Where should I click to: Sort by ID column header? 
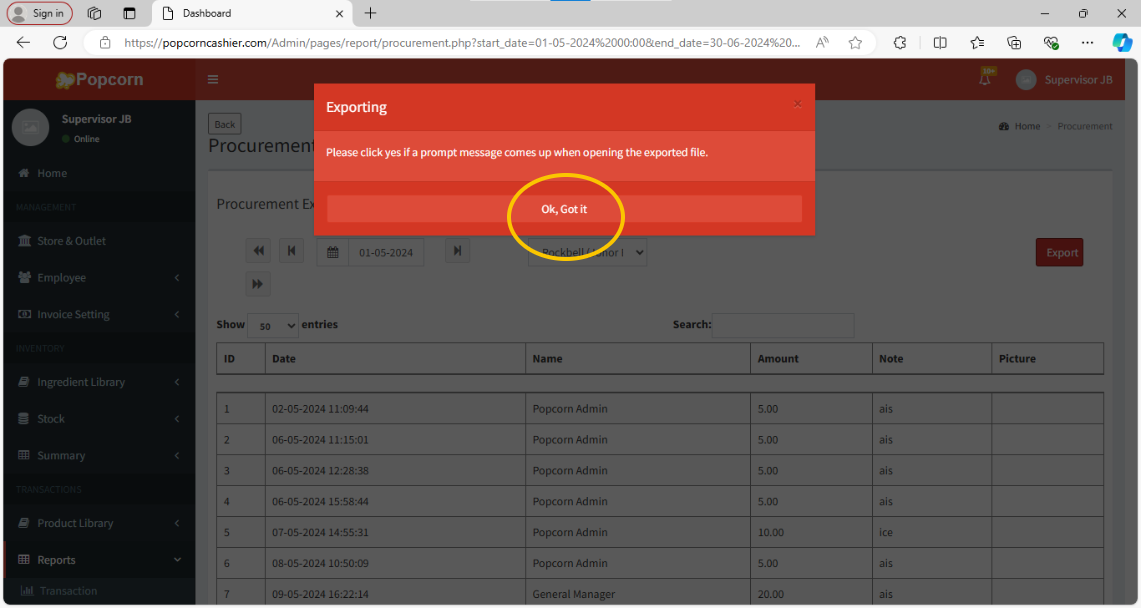[x=241, y=359]
